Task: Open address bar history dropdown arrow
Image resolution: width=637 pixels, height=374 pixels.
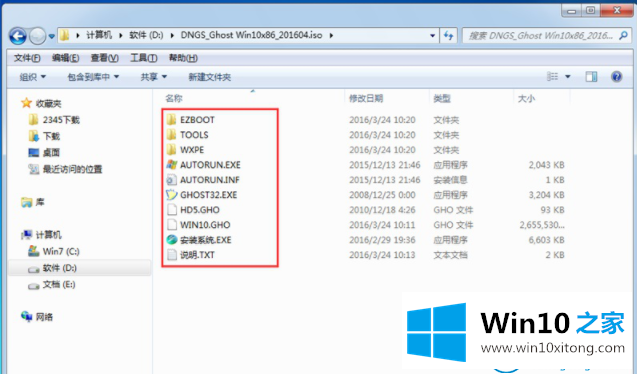Action: pos(433,36)
